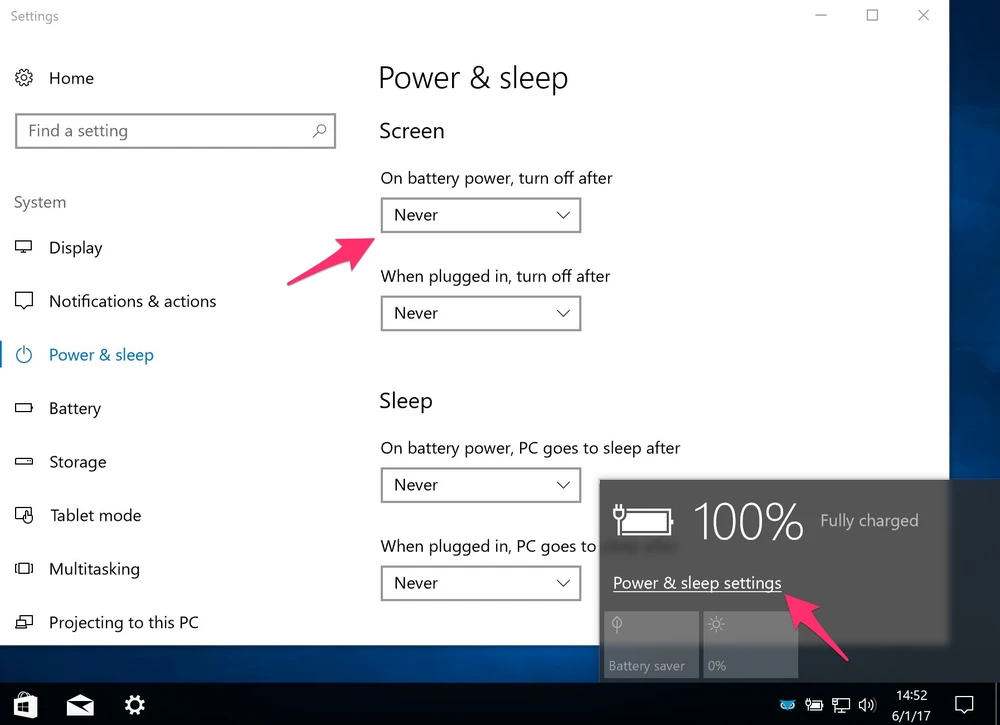Open the Mail app in taskbar
The height and width of the screenshot is (725, 1000).
80,705
